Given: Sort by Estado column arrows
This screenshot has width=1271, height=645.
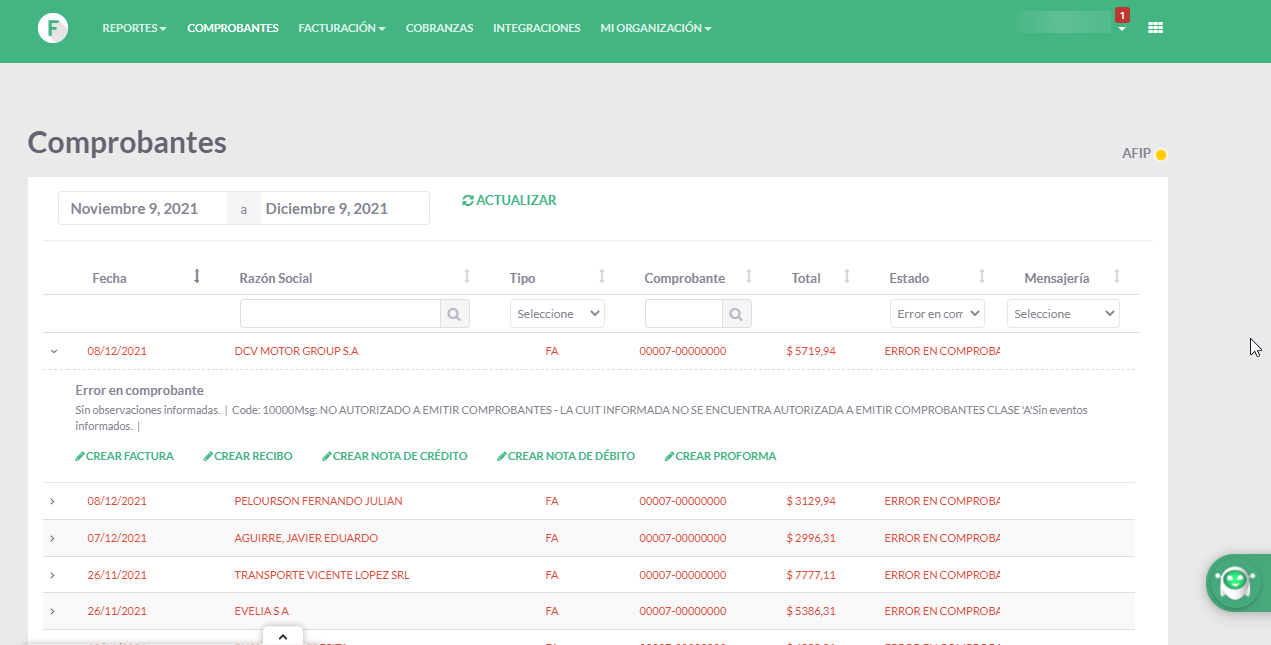Looking at the screenshot, I should click(x=982, y=276).
